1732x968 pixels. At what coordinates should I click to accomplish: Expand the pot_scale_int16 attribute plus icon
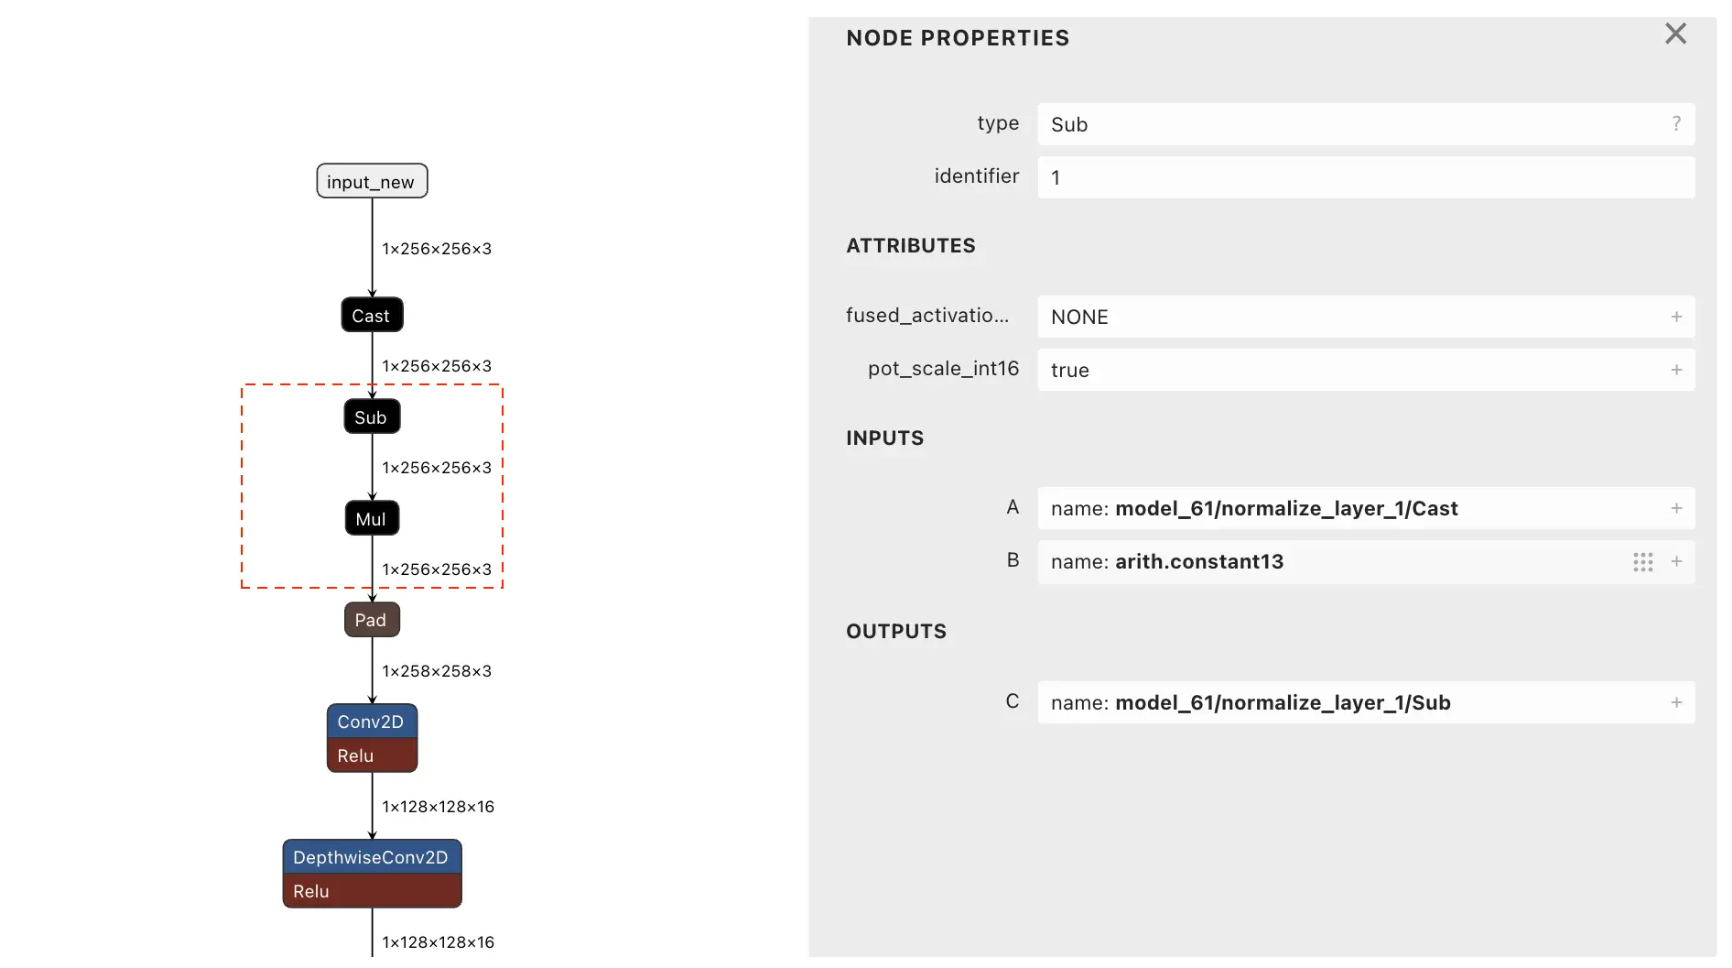click(1676, 370)
